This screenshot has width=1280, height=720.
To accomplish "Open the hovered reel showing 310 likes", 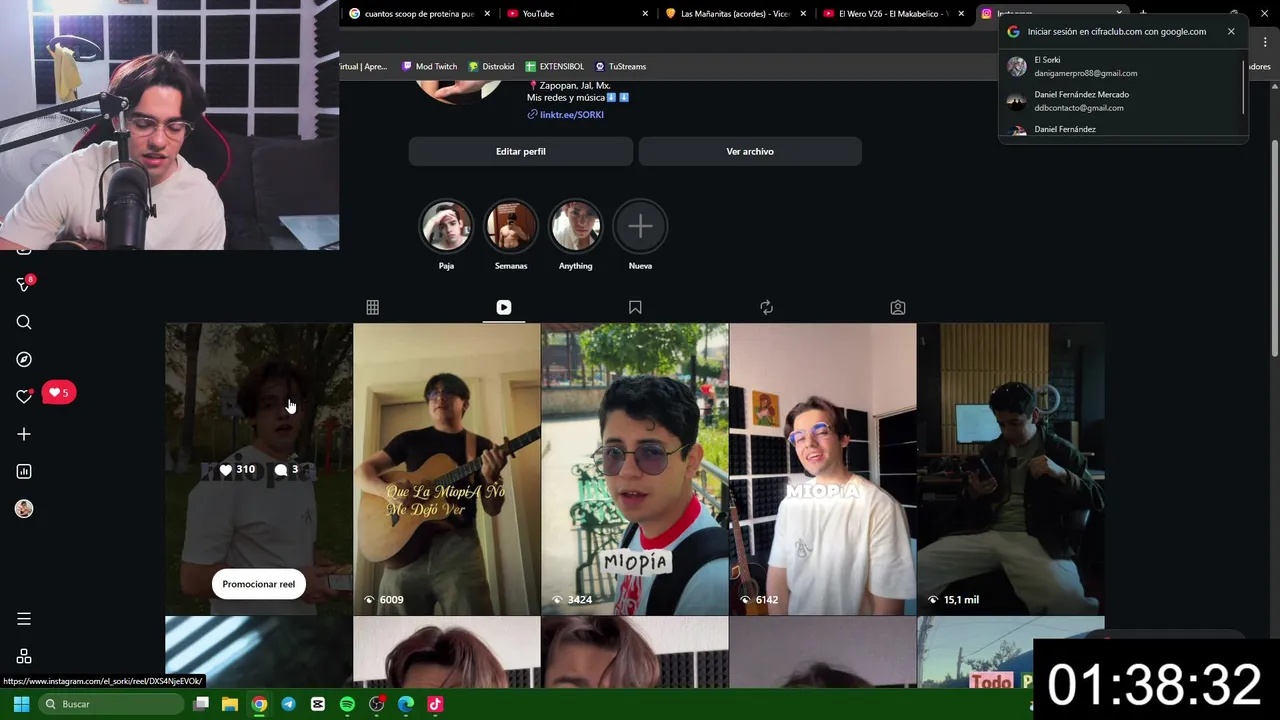I will [259, 469].
